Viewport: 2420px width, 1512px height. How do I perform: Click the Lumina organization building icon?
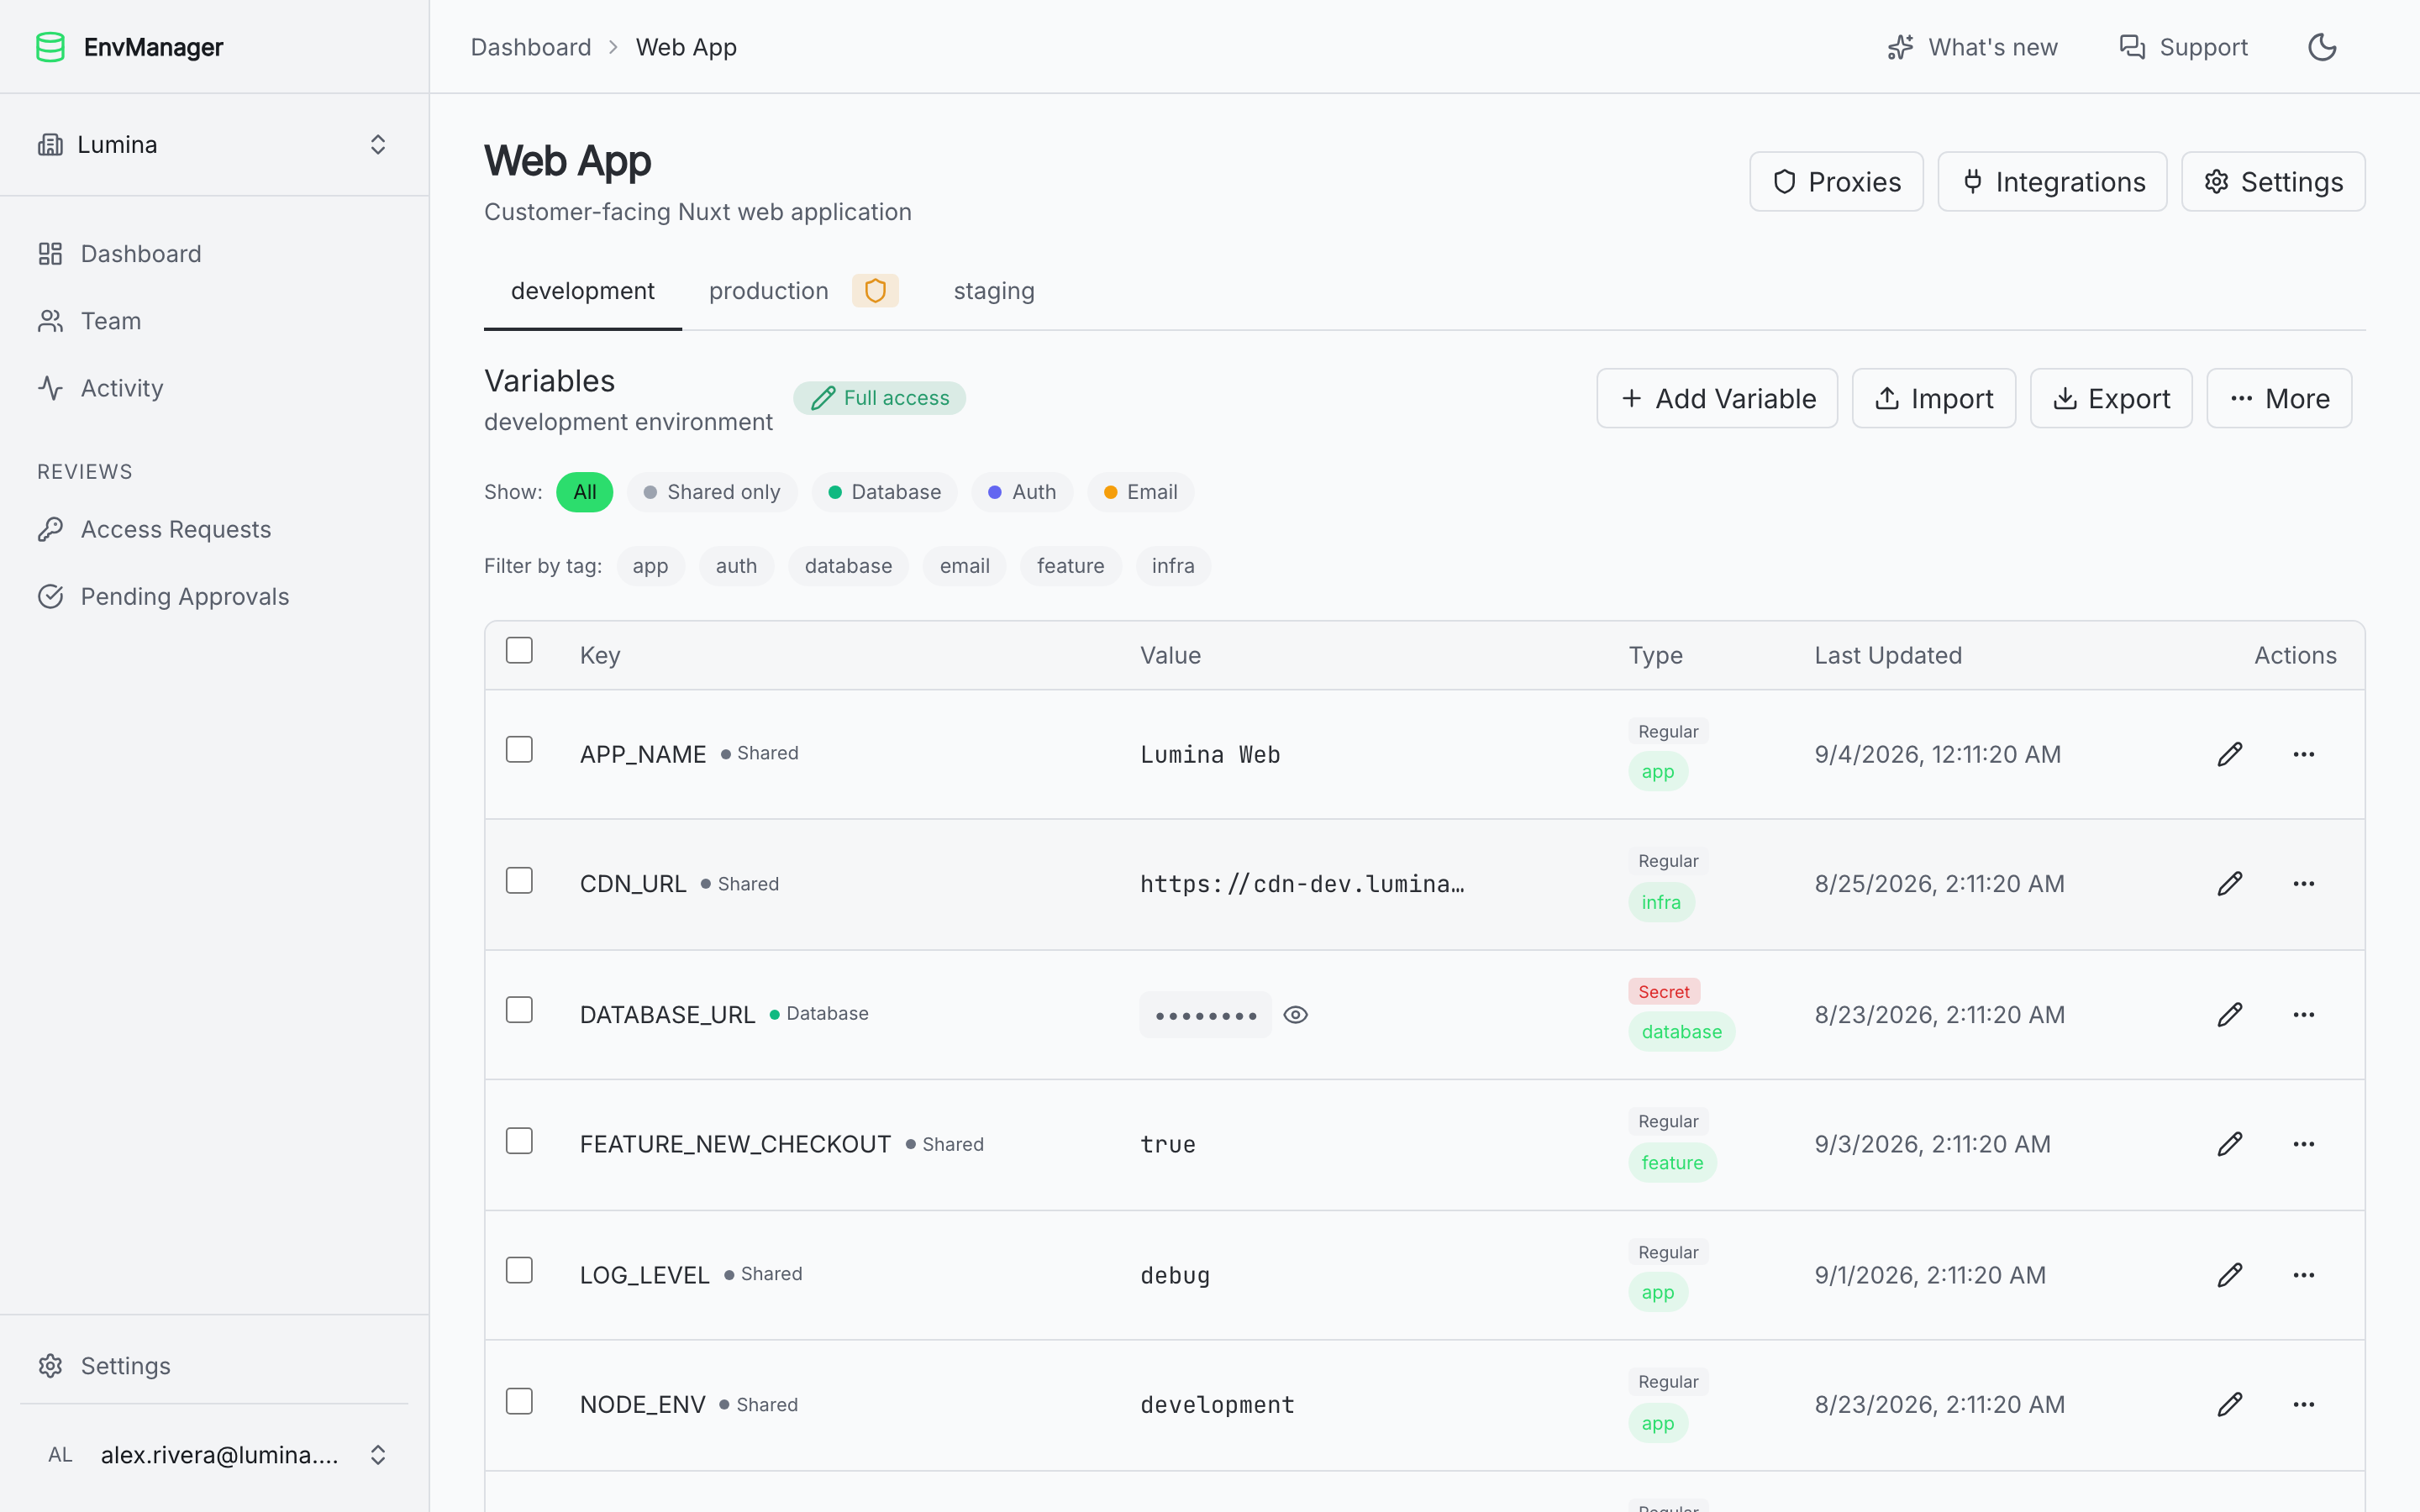pos(50,145)
